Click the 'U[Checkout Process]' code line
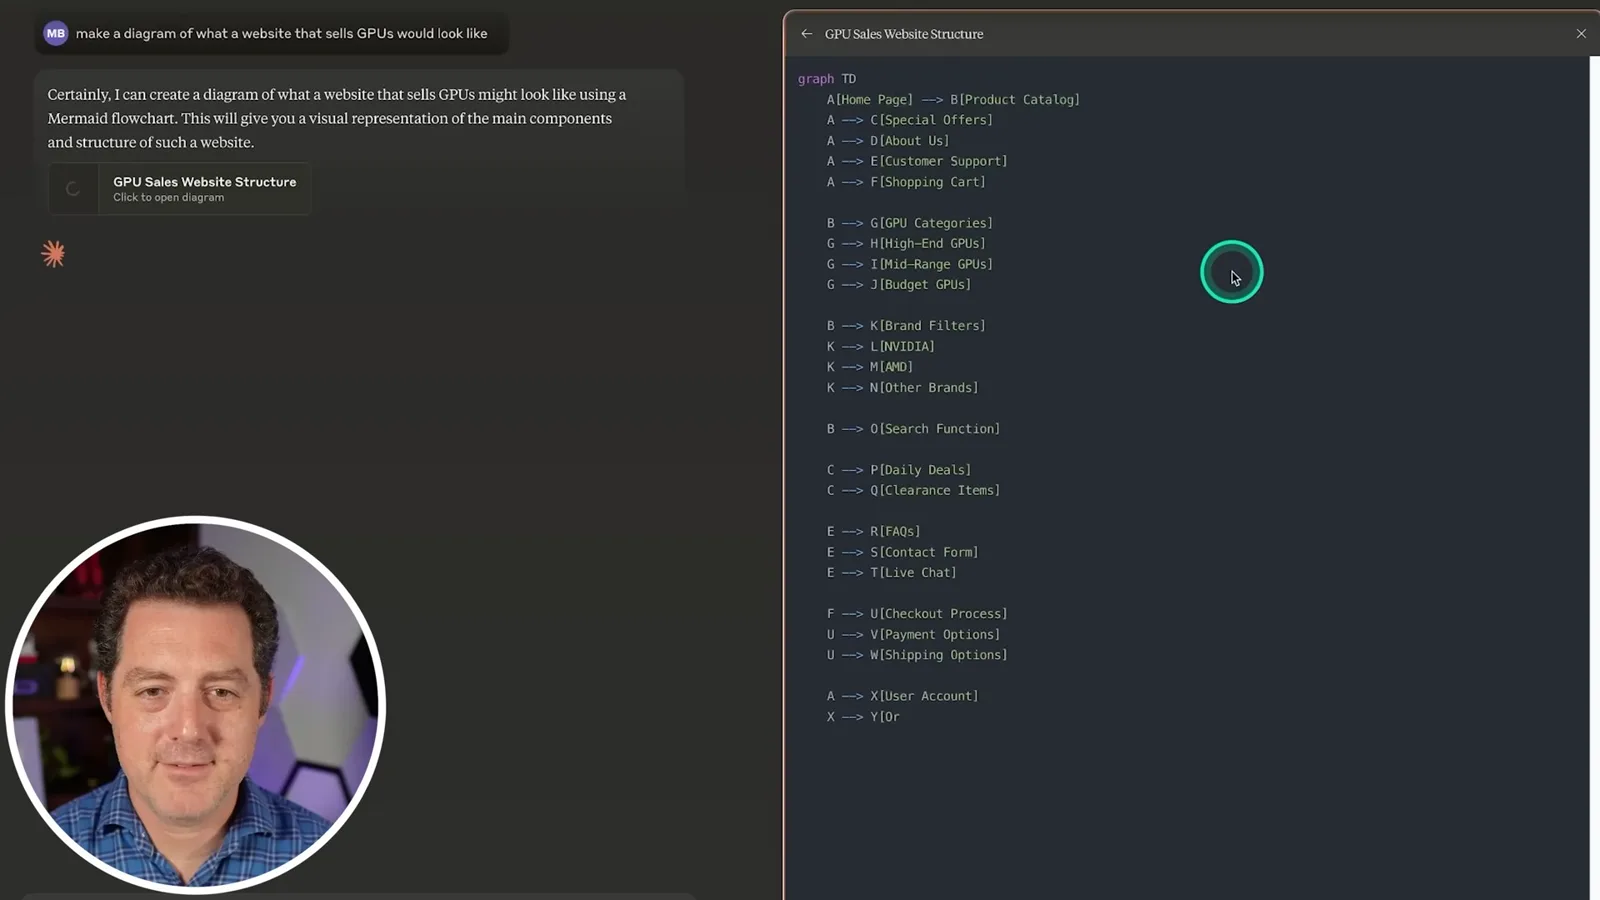Image resolution: width=1600 pixels, height=900 pixels. 917,614
